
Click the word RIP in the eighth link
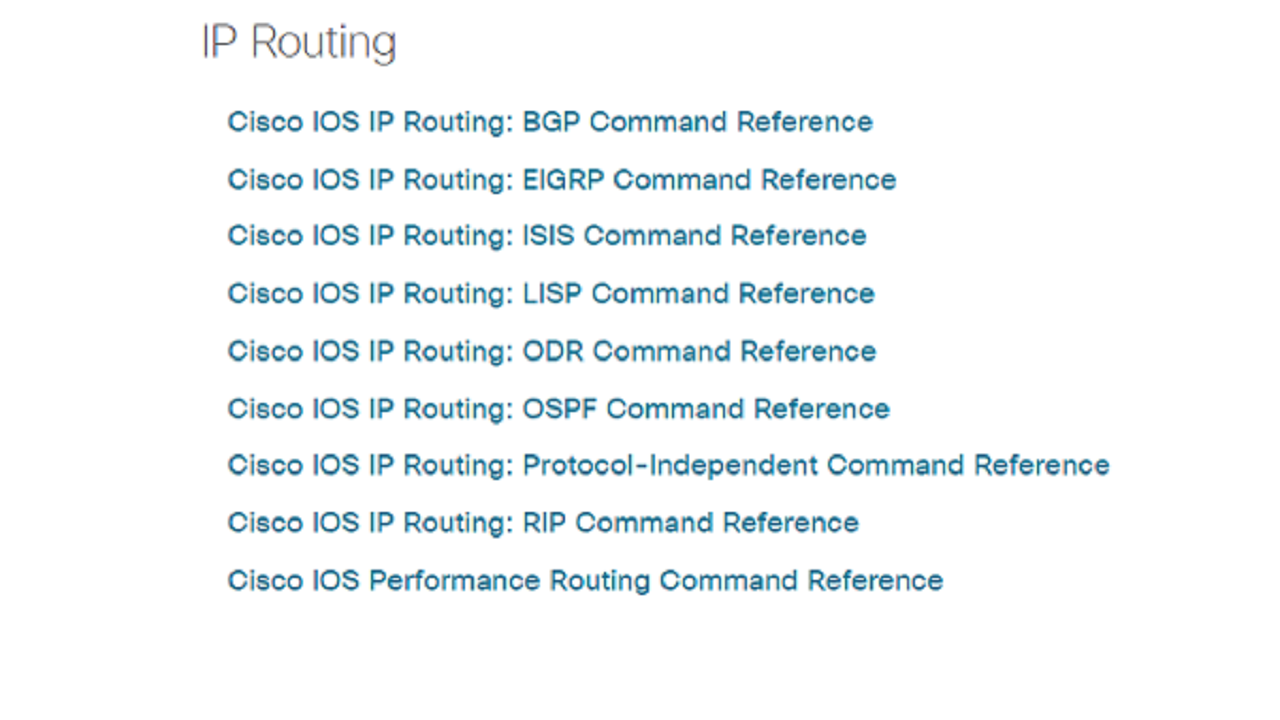[x=546, y=523]
